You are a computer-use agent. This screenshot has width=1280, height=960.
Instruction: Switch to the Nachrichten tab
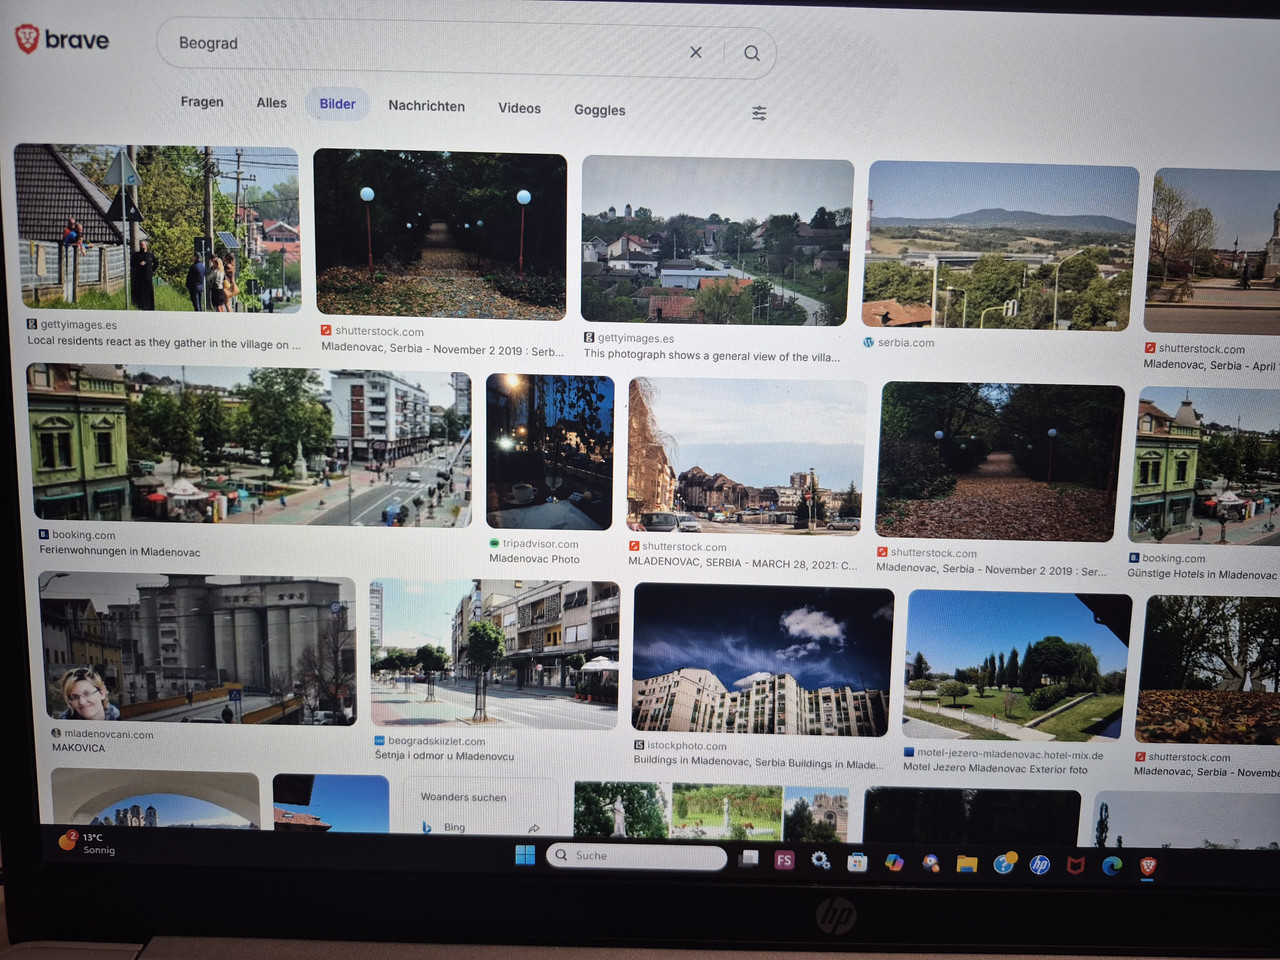click(x=426, y=106)
